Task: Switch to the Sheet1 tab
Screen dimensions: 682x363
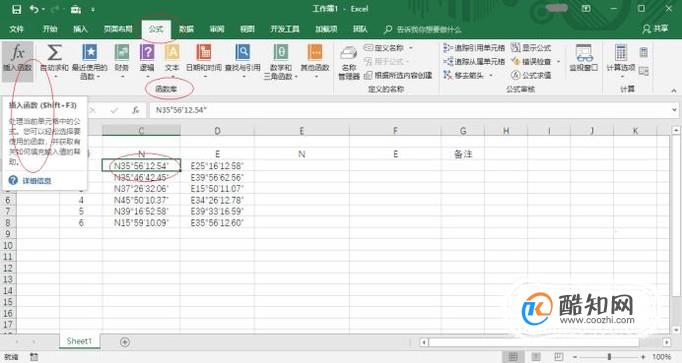Action: click(79, 341)
